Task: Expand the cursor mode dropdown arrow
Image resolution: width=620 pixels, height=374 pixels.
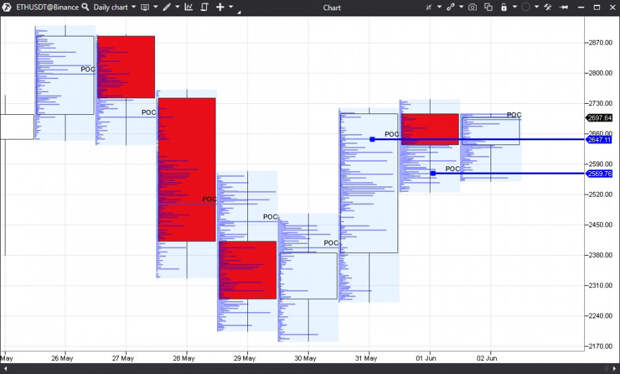Action: pyautogui.click(x=439, y=7)
